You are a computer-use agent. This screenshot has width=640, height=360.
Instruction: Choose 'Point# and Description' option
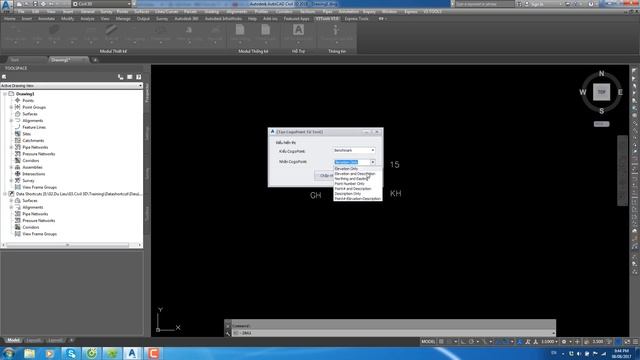click(x=353, y=189)
